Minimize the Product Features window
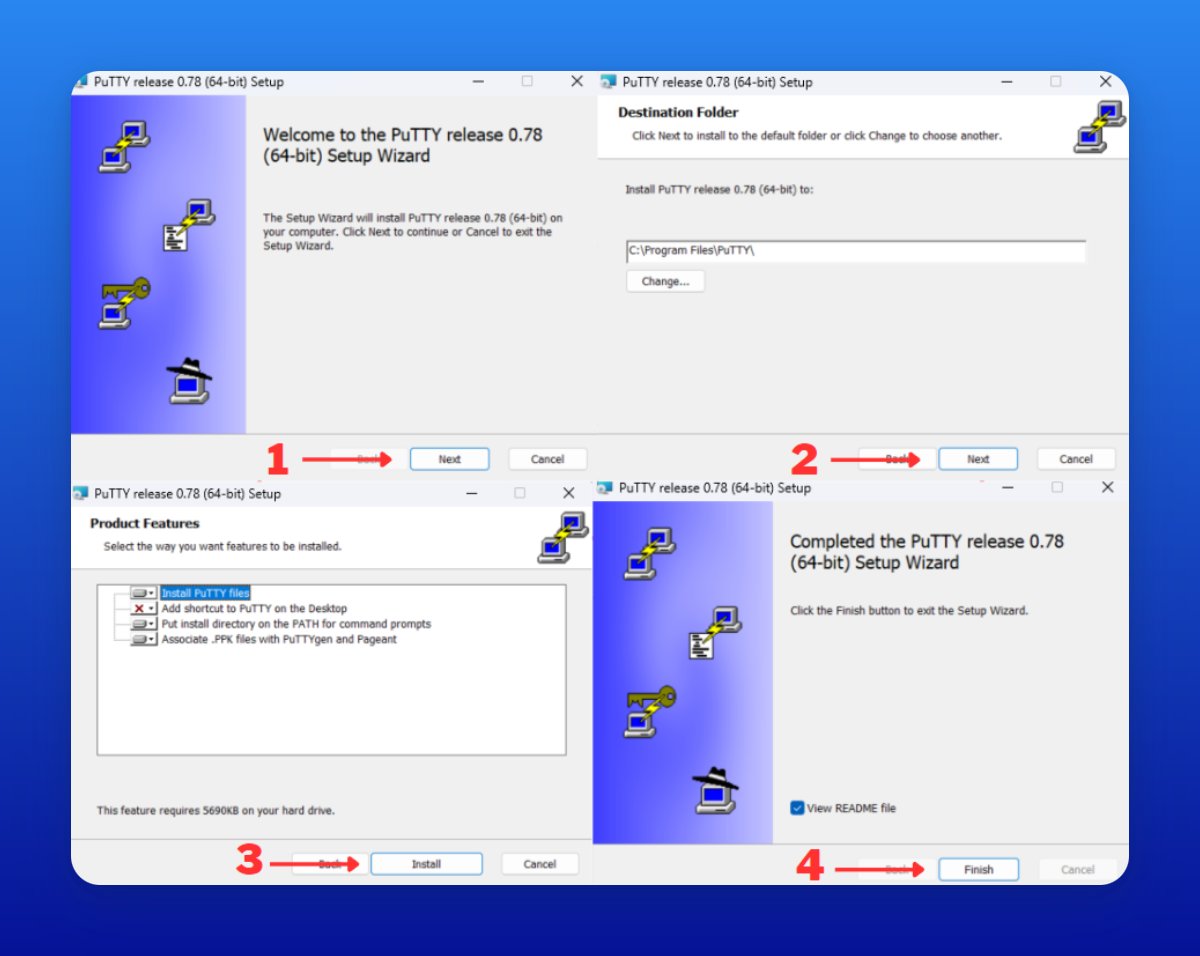 [x=470, y=493]
